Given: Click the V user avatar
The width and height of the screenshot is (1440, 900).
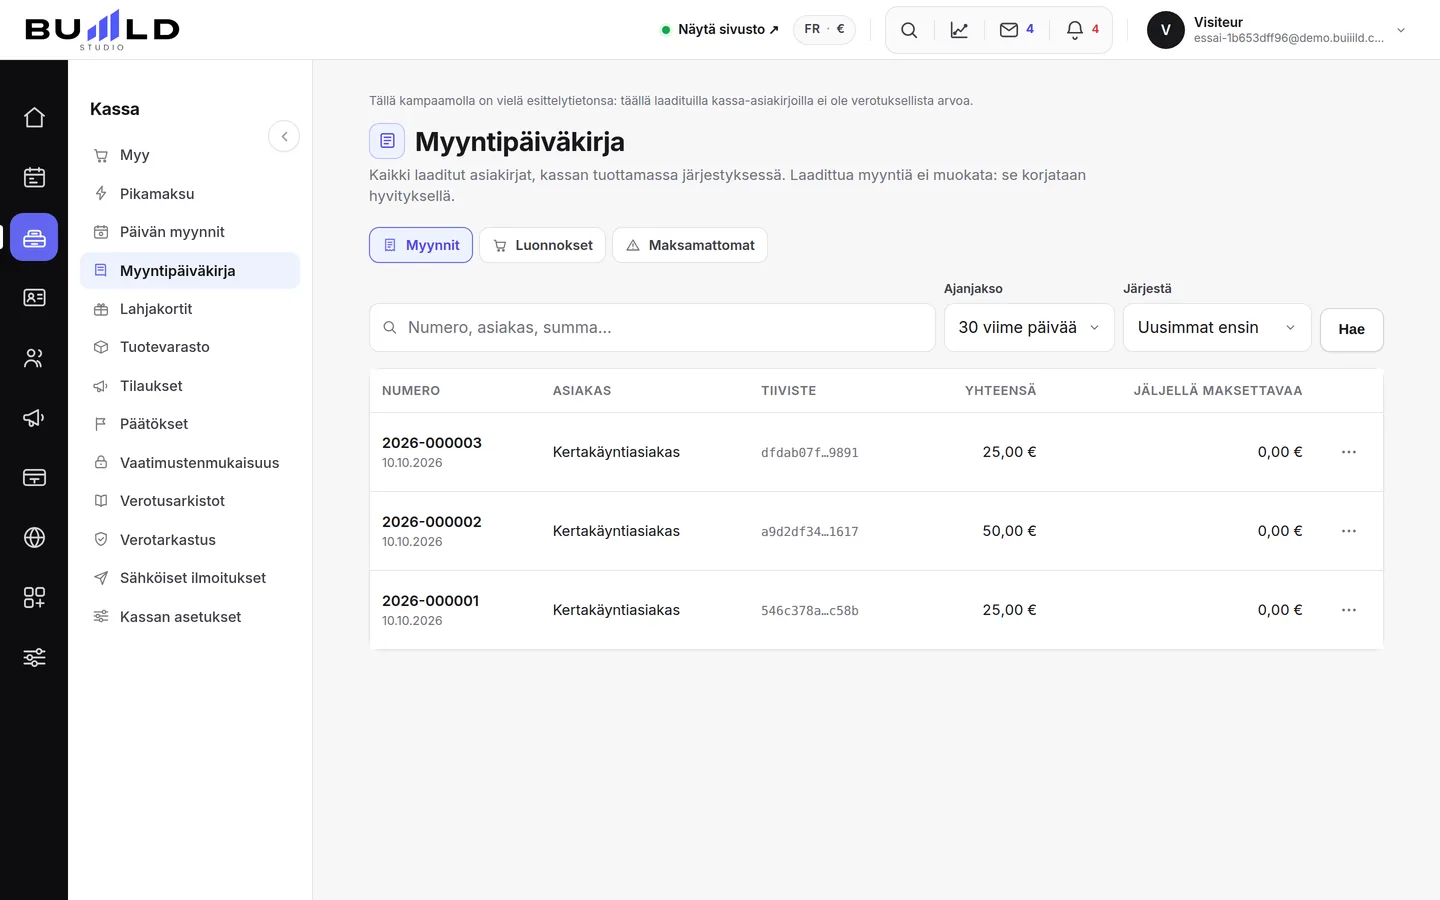Looking at the screenshot, I should [x=1166, y=30].
